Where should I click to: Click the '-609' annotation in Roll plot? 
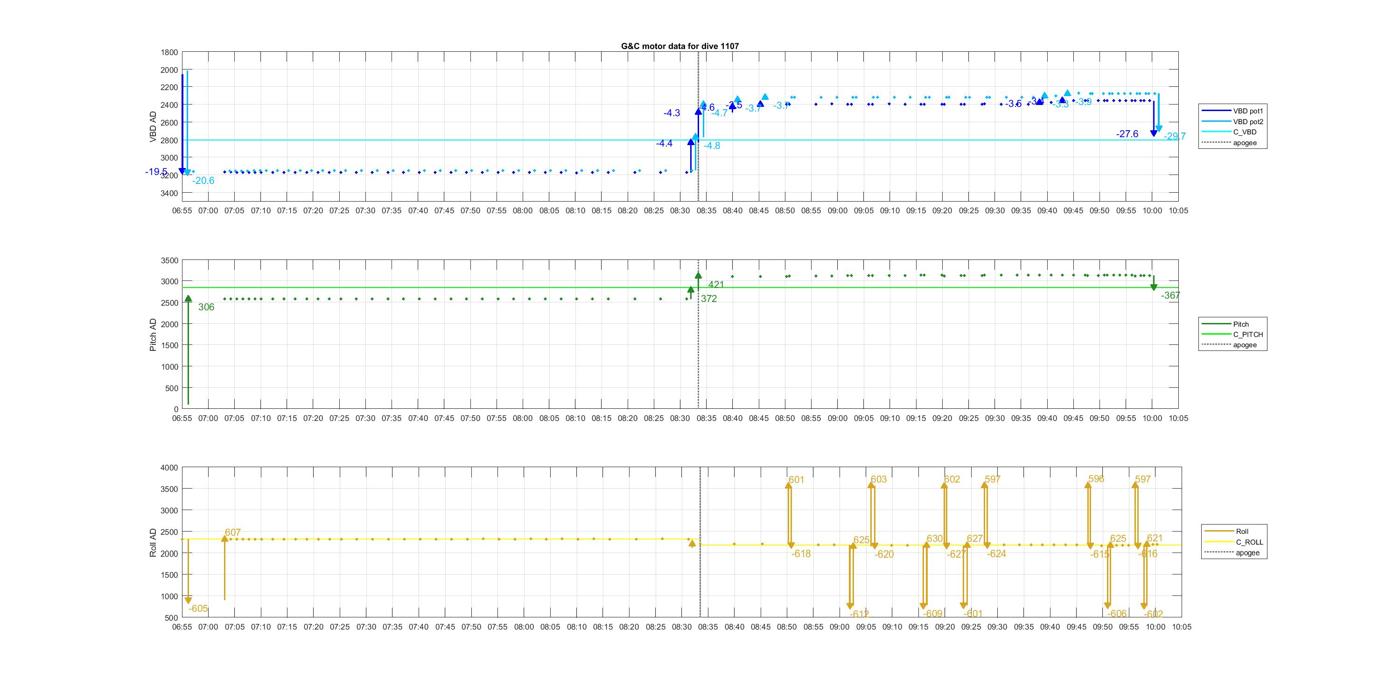932,614
